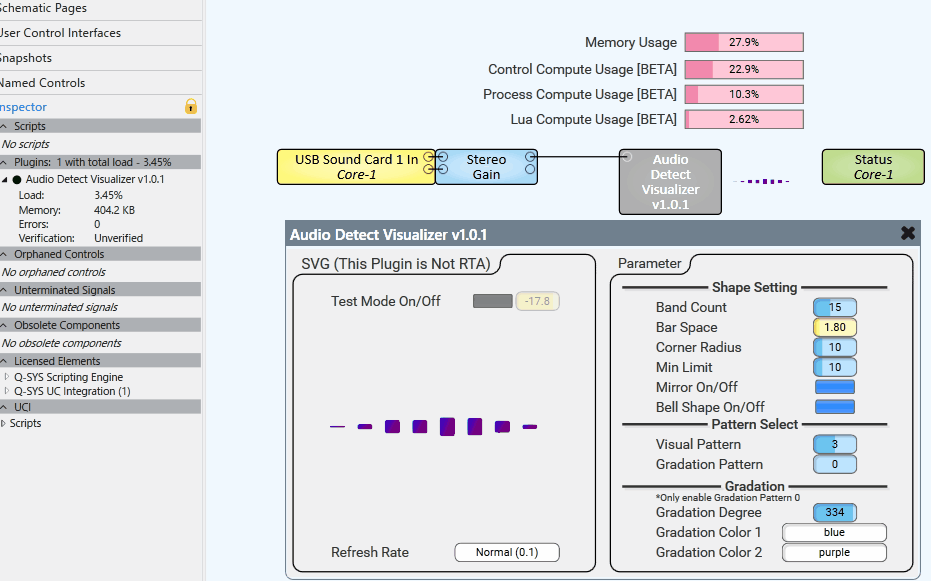
Task: Click the Gradation Degree value knob
Action: coord(835,512)
